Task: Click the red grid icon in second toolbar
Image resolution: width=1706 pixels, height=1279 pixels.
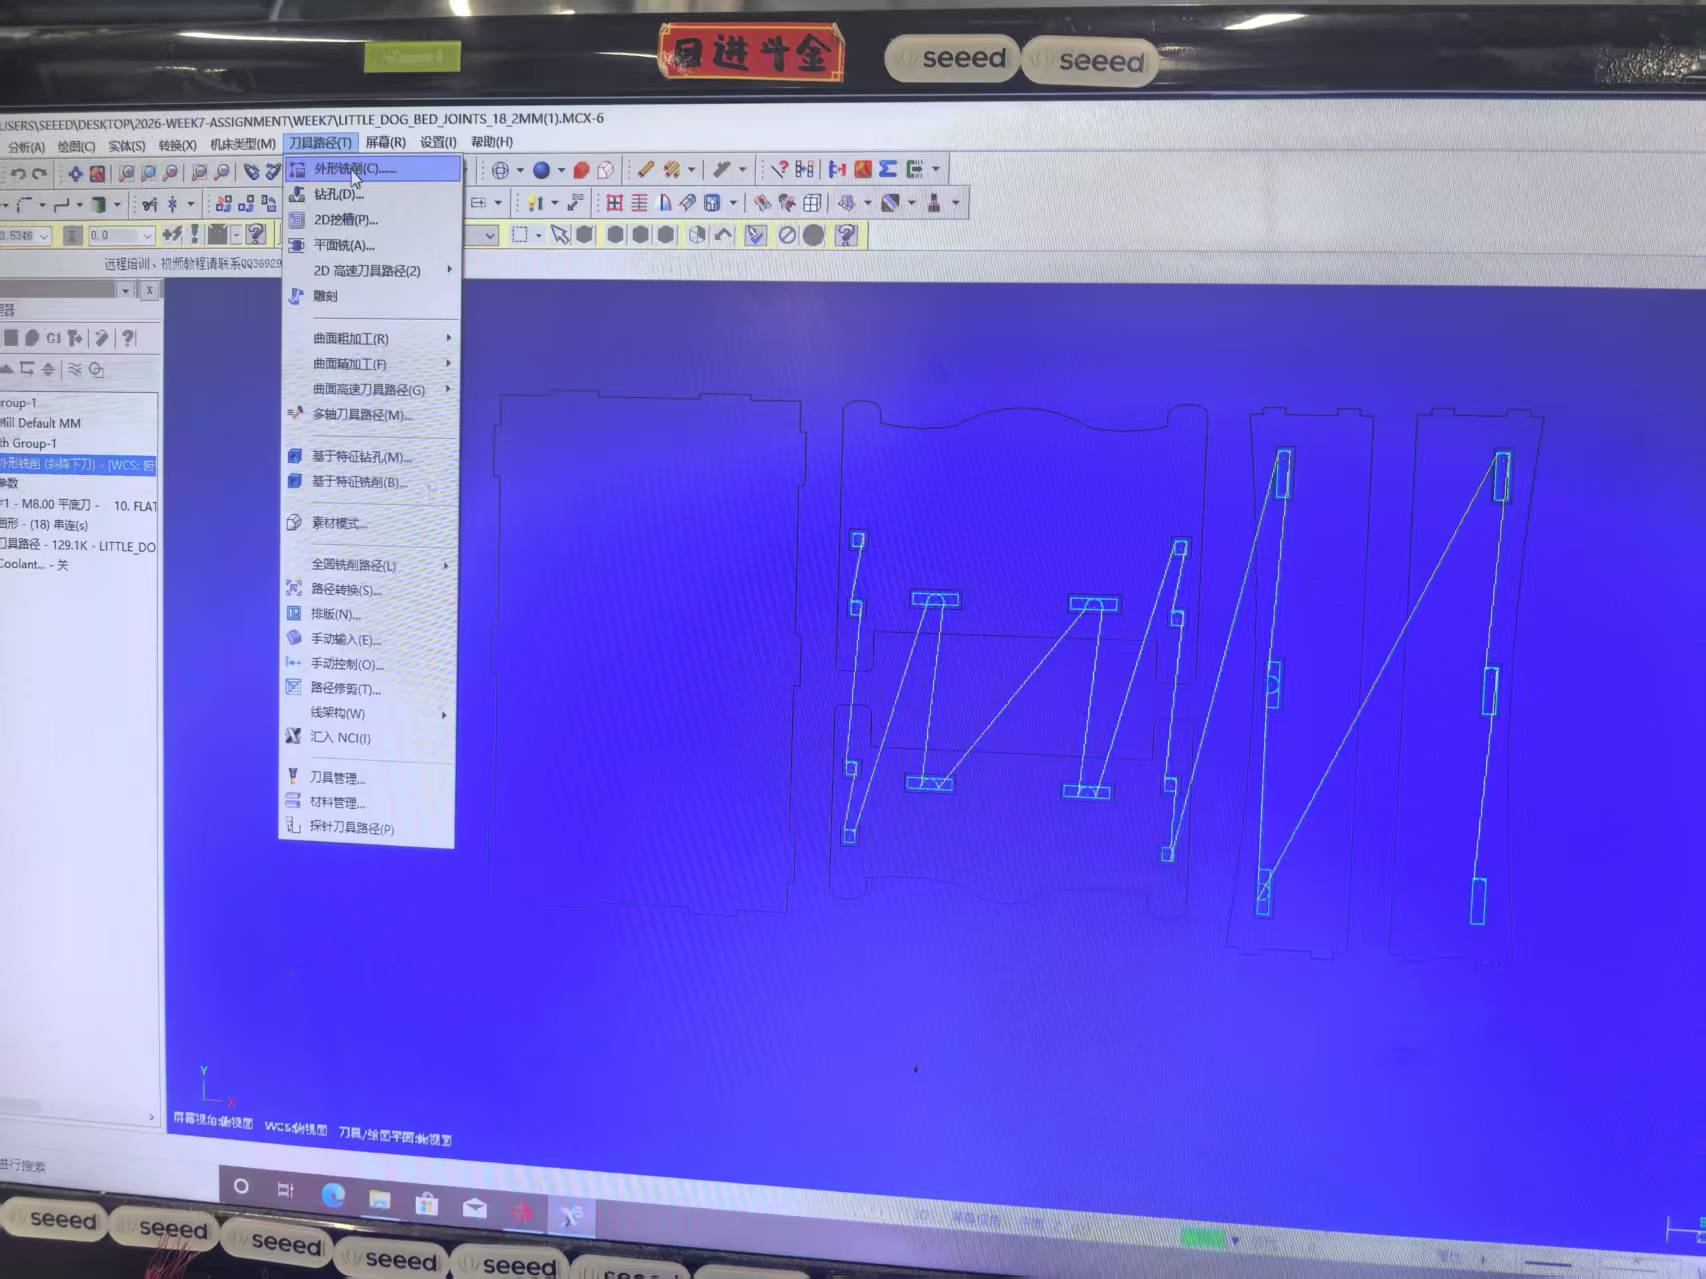Action: (x=614, y=203)
